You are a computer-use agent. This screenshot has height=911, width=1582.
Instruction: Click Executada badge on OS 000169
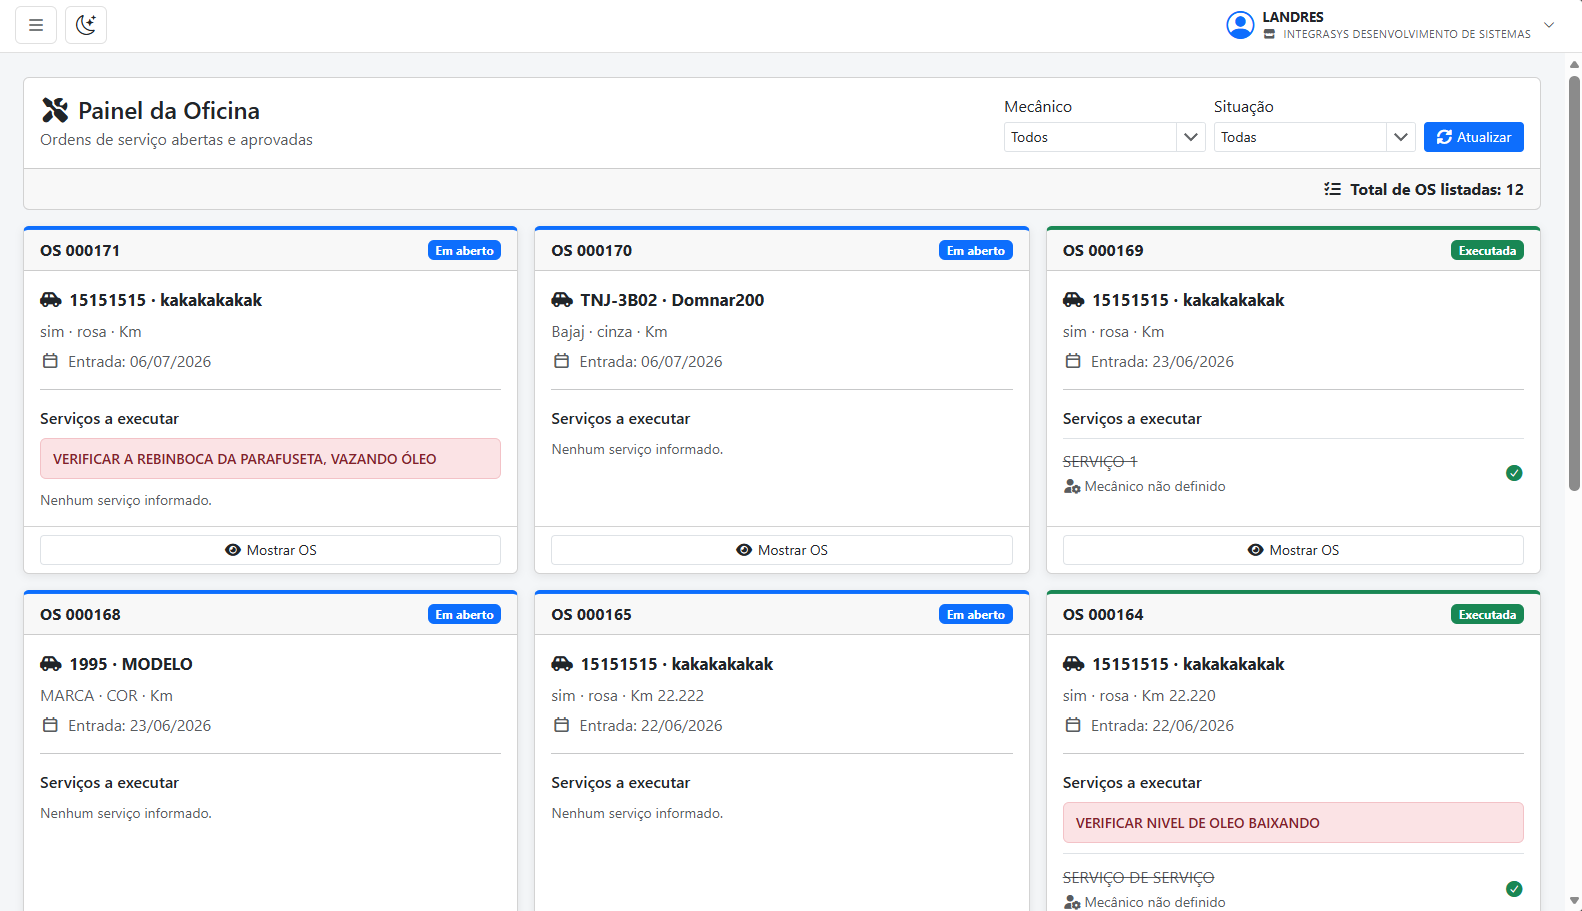click(x=1487, y=250)
